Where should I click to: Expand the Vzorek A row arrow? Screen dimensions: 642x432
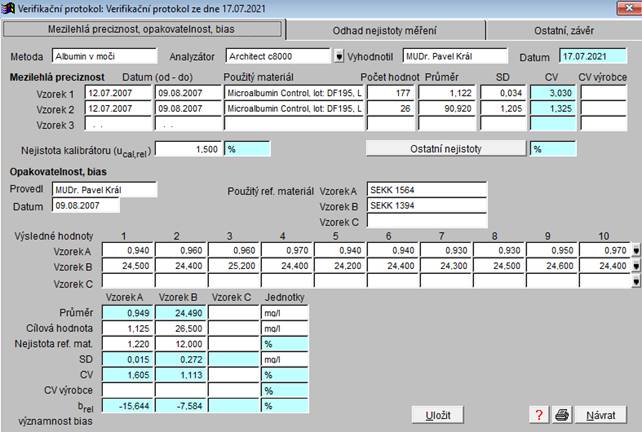coord(635,250)
